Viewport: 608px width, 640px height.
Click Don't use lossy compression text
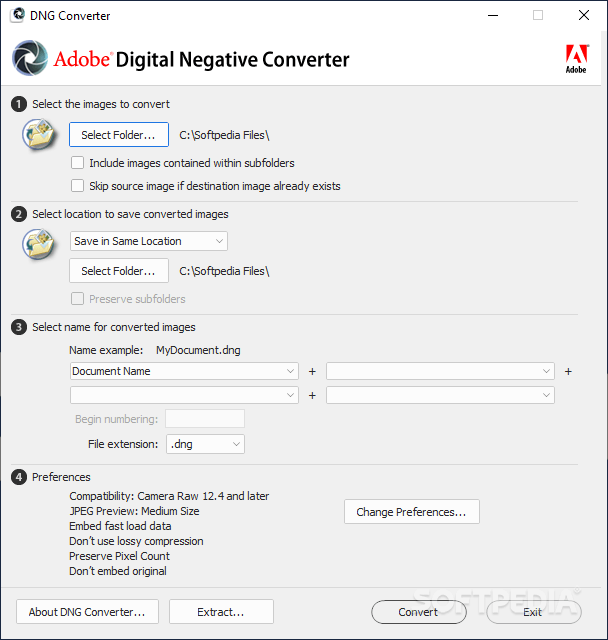coord(136,541)
